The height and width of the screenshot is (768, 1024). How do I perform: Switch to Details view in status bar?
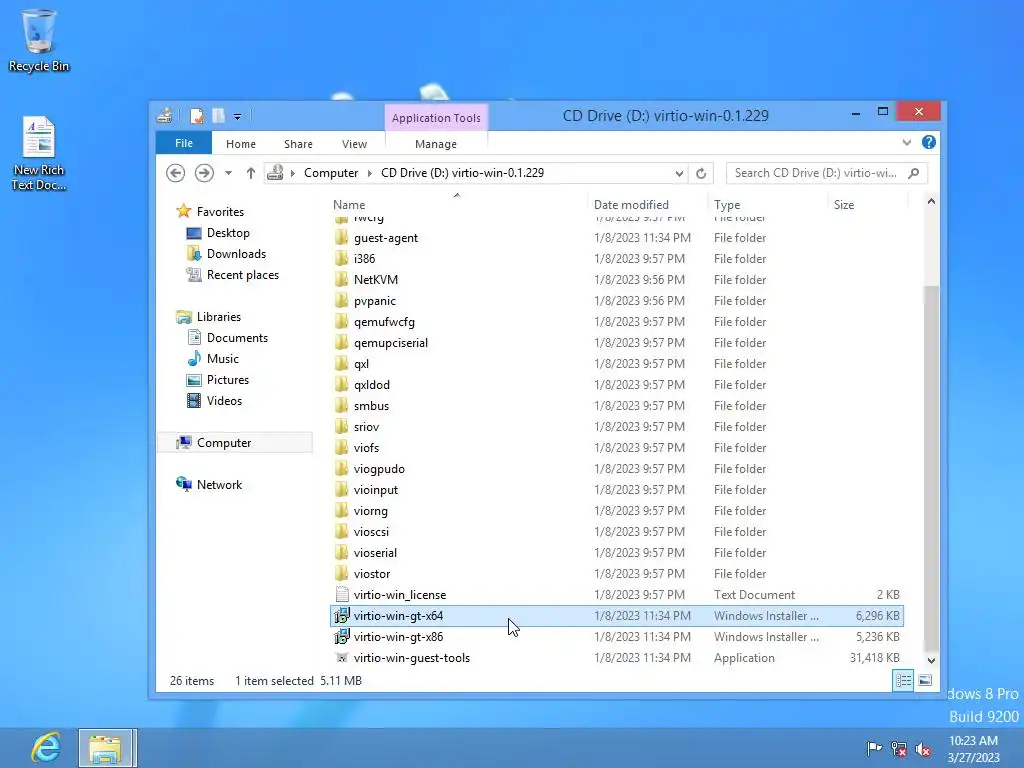point(903,680)
